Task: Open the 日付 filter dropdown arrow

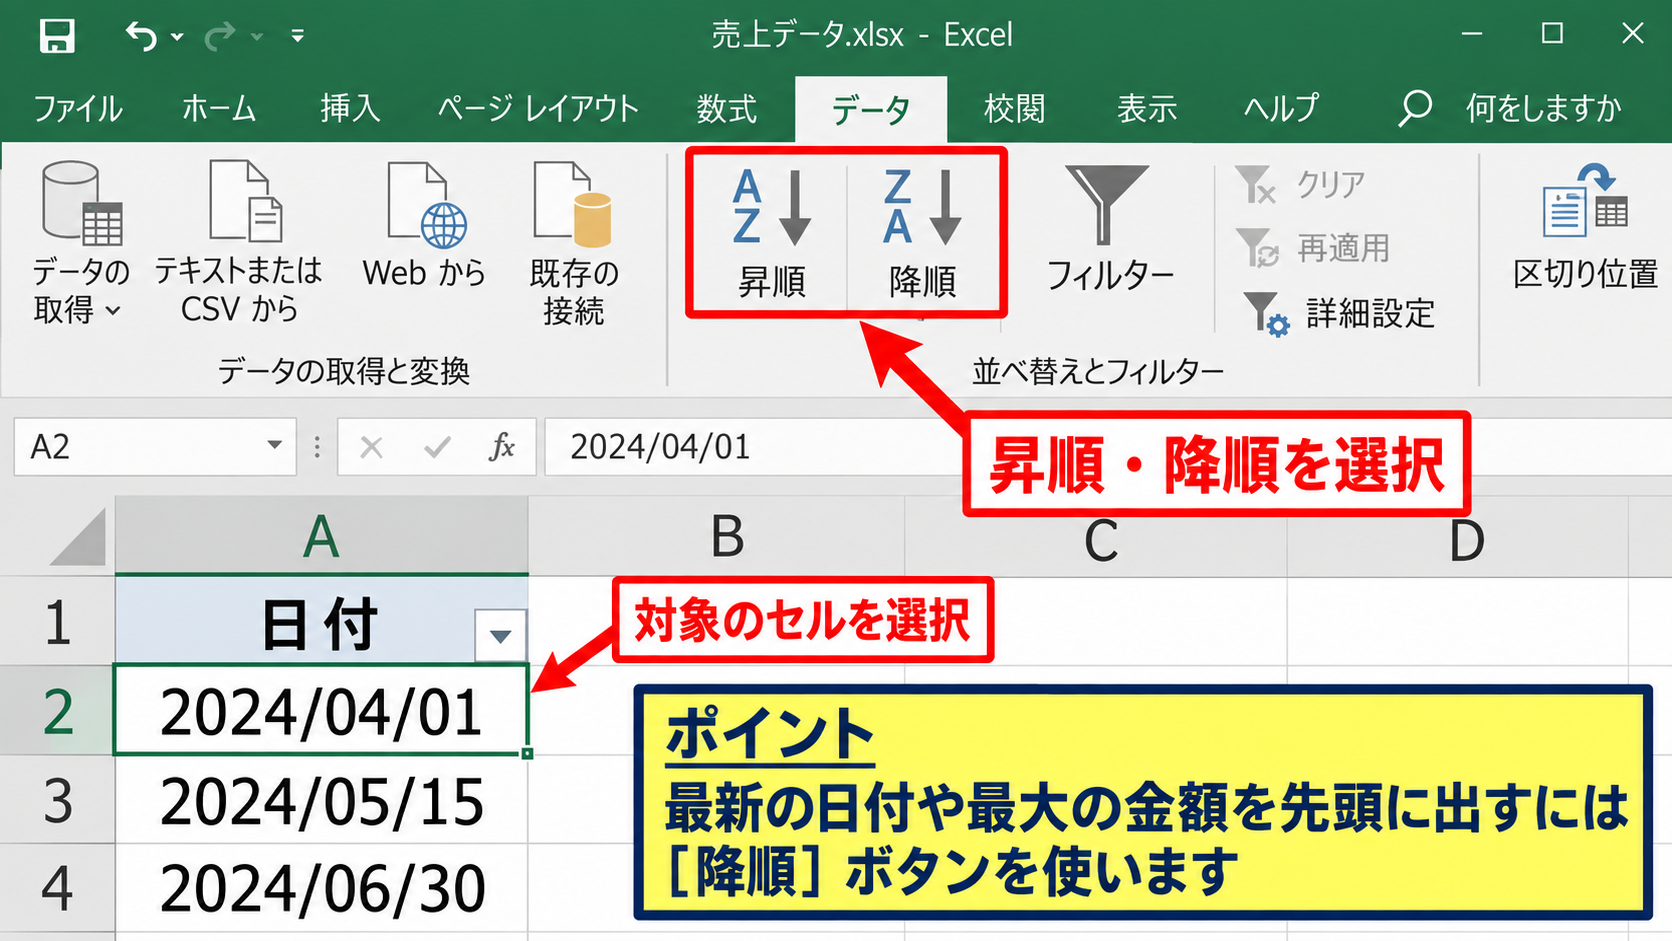Action: 501,635
